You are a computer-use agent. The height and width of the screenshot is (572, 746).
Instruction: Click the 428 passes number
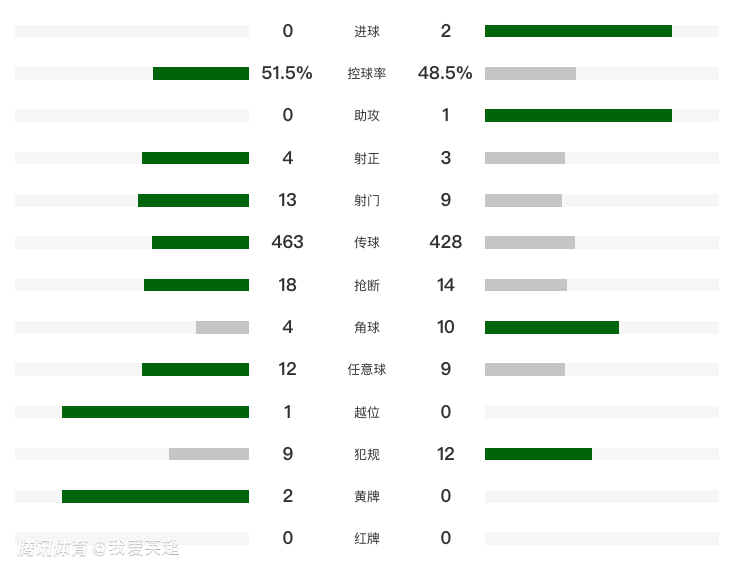(x=445, y=242)
